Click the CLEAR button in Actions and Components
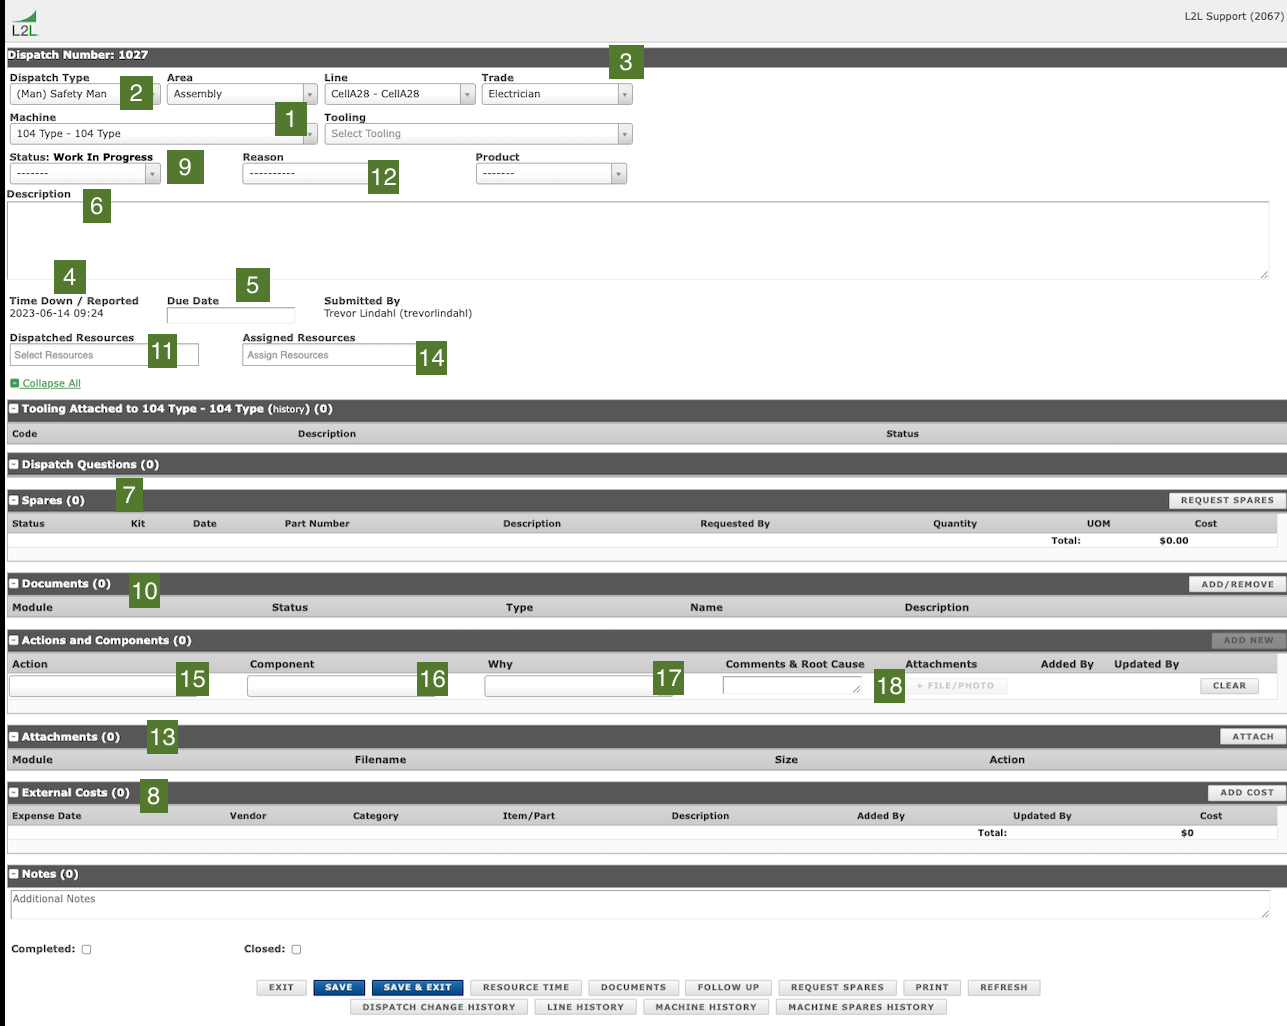 click(1229, 685)
